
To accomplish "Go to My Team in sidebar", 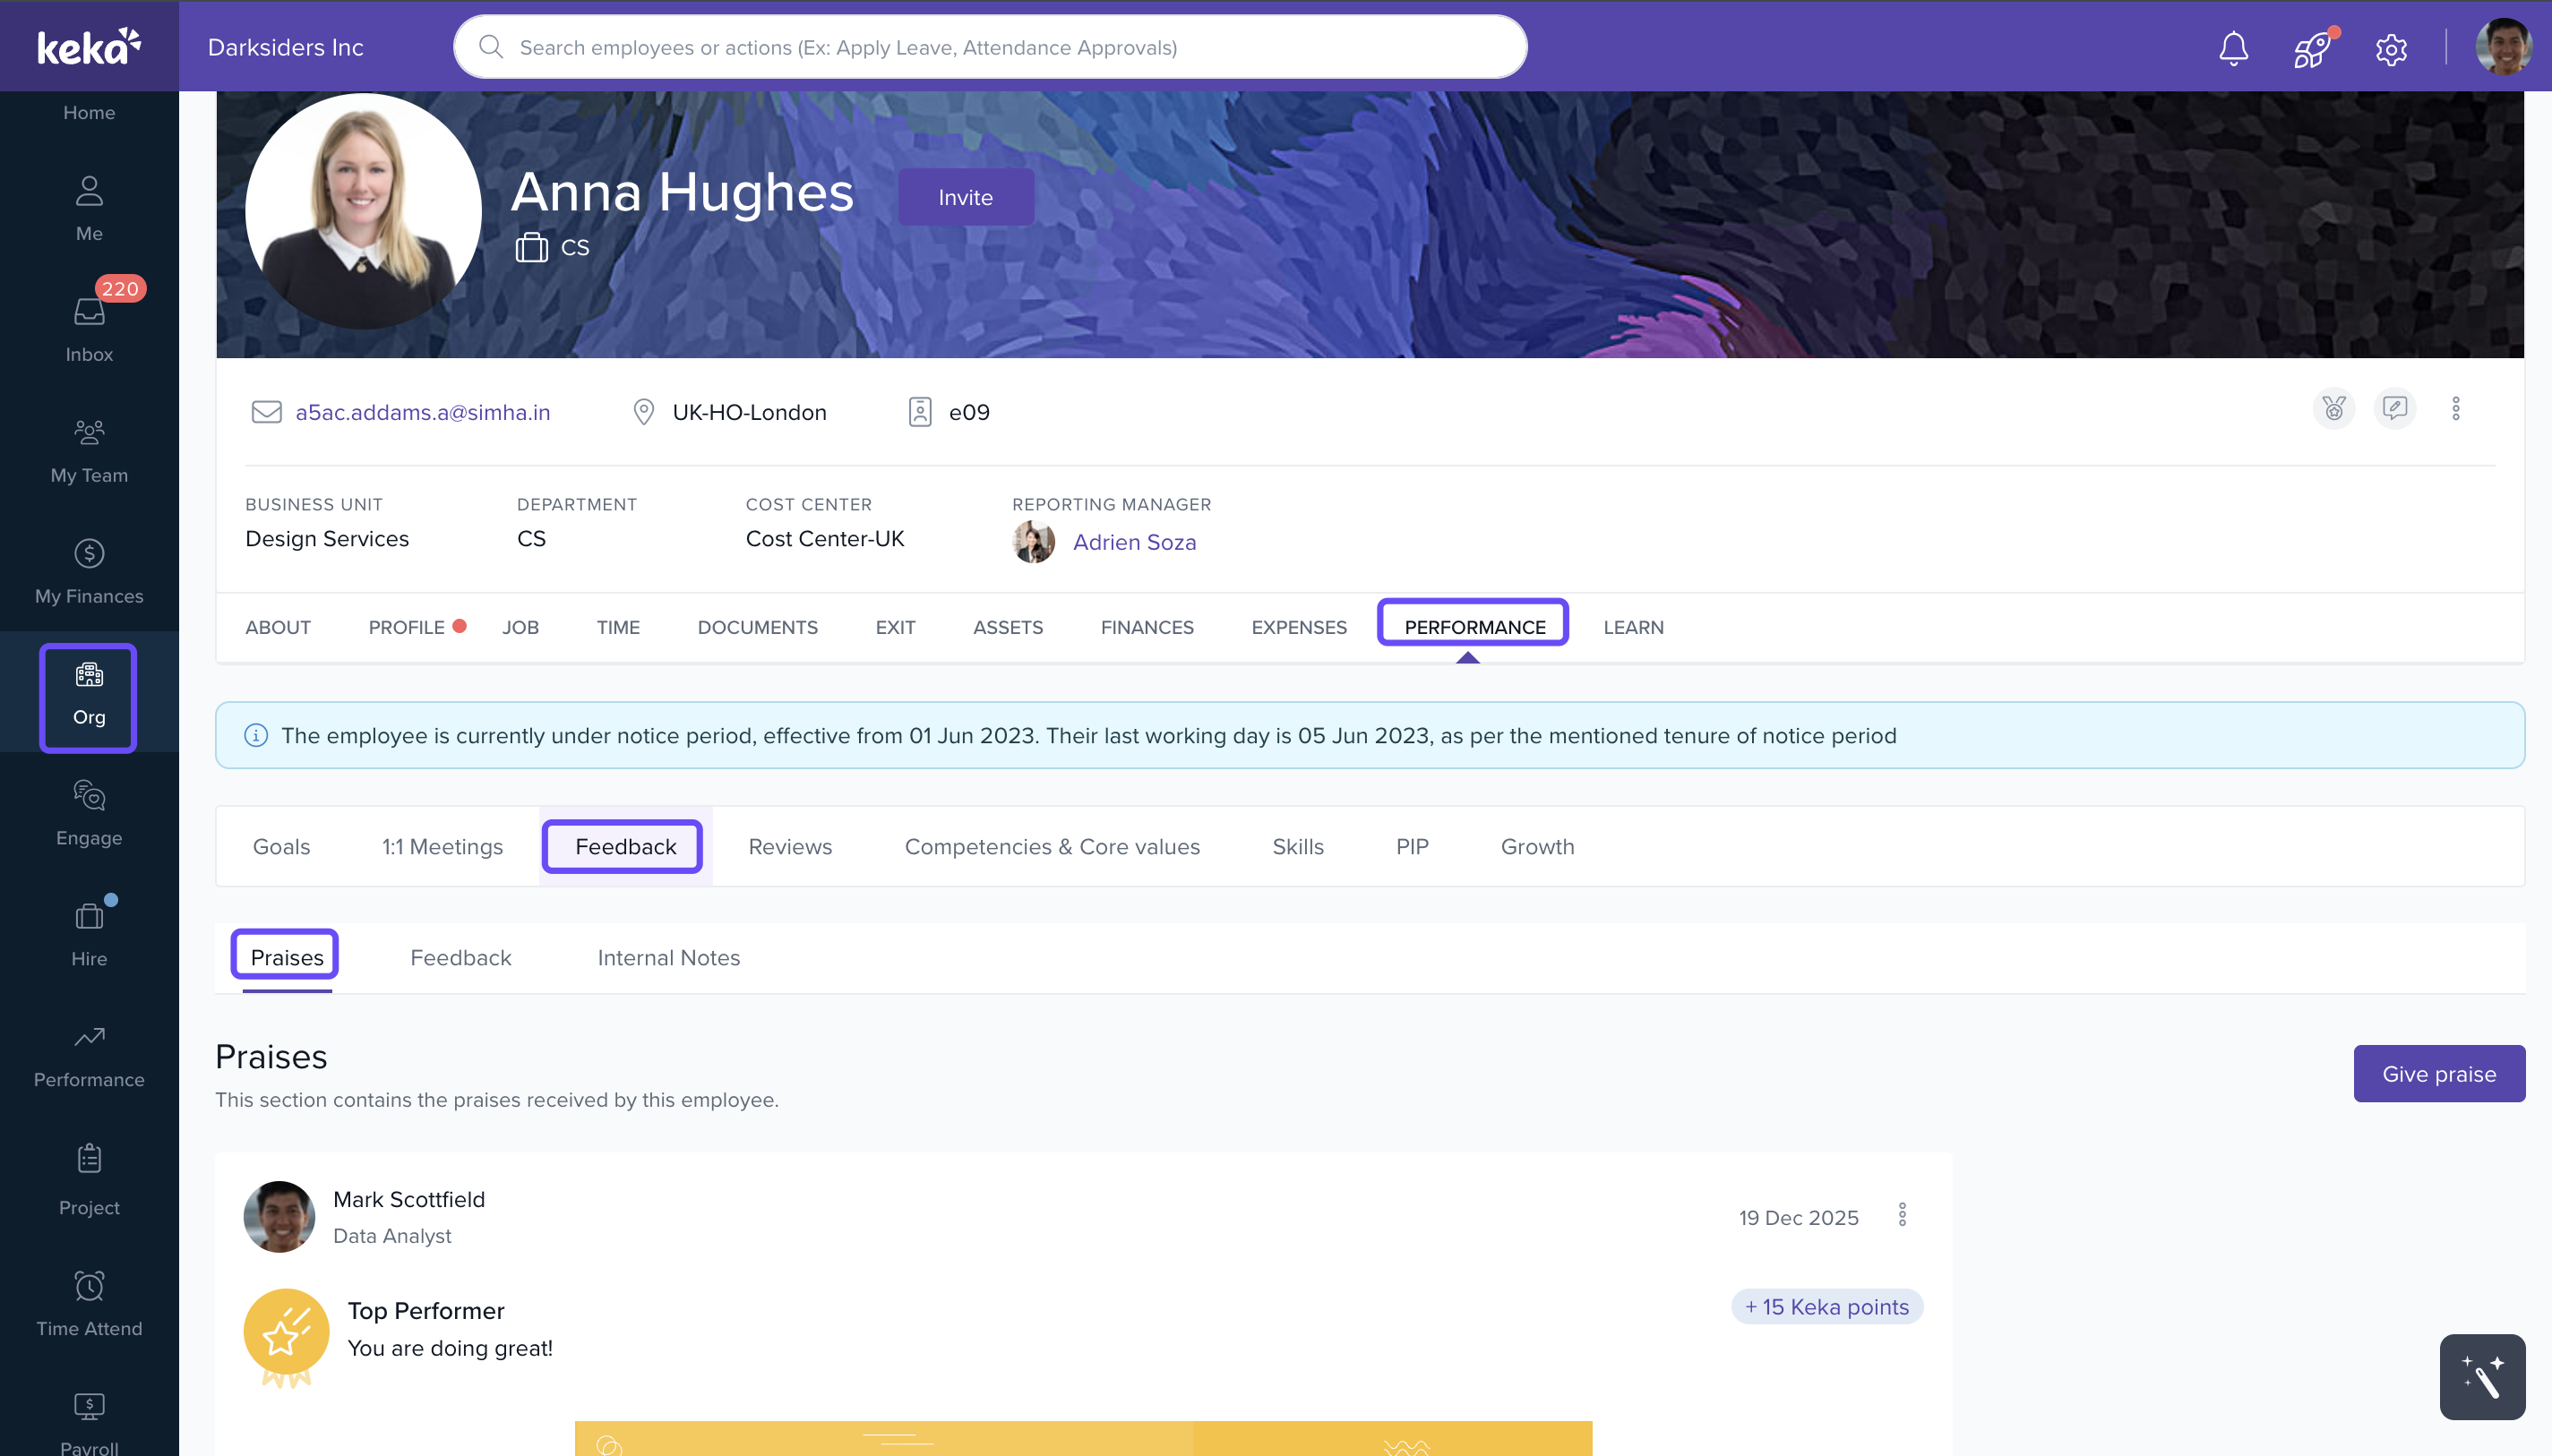I will click(89, 450).
